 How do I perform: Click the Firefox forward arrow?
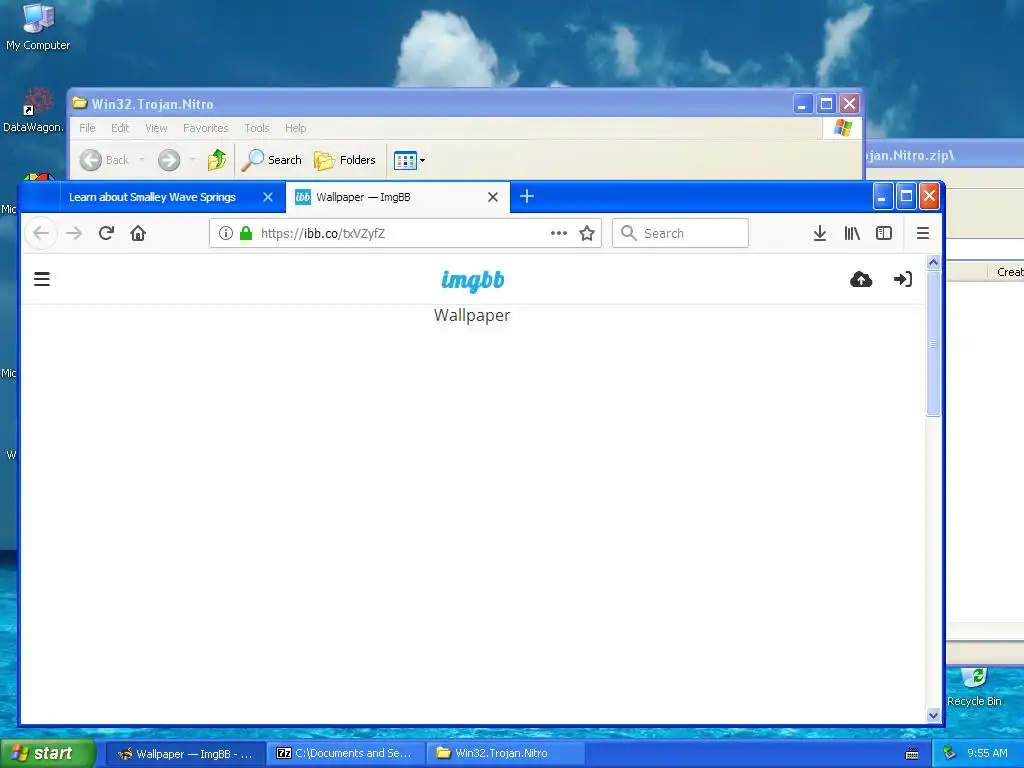pyautogui.click(x=74, y=233)
